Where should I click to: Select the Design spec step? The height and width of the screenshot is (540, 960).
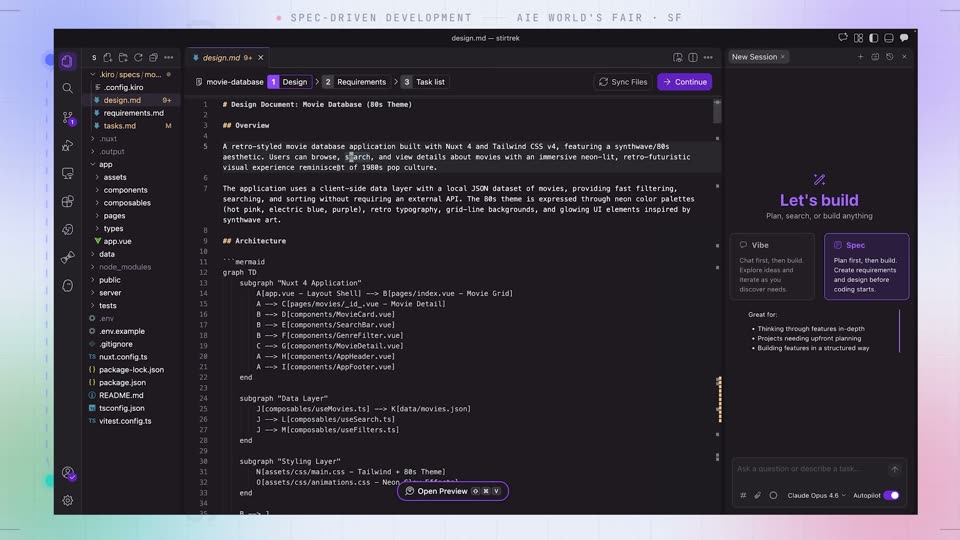(x=289, y=82)
